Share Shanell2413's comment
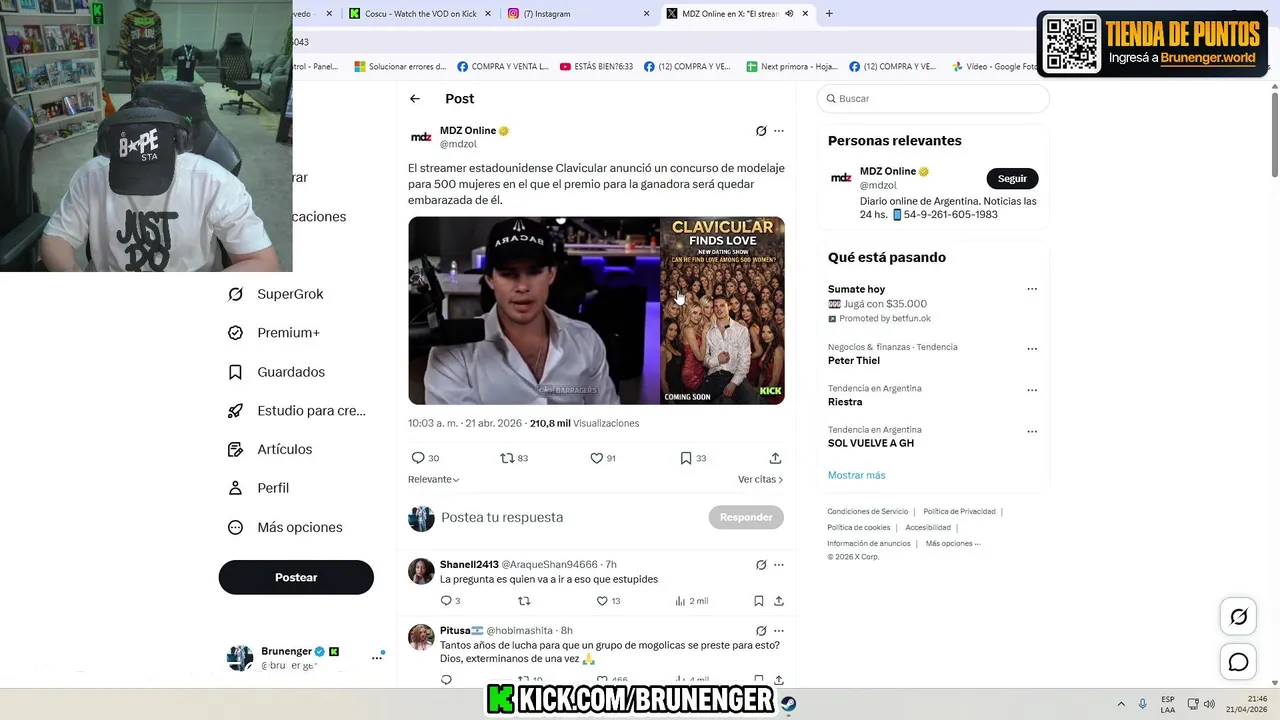 click(779, 601)
